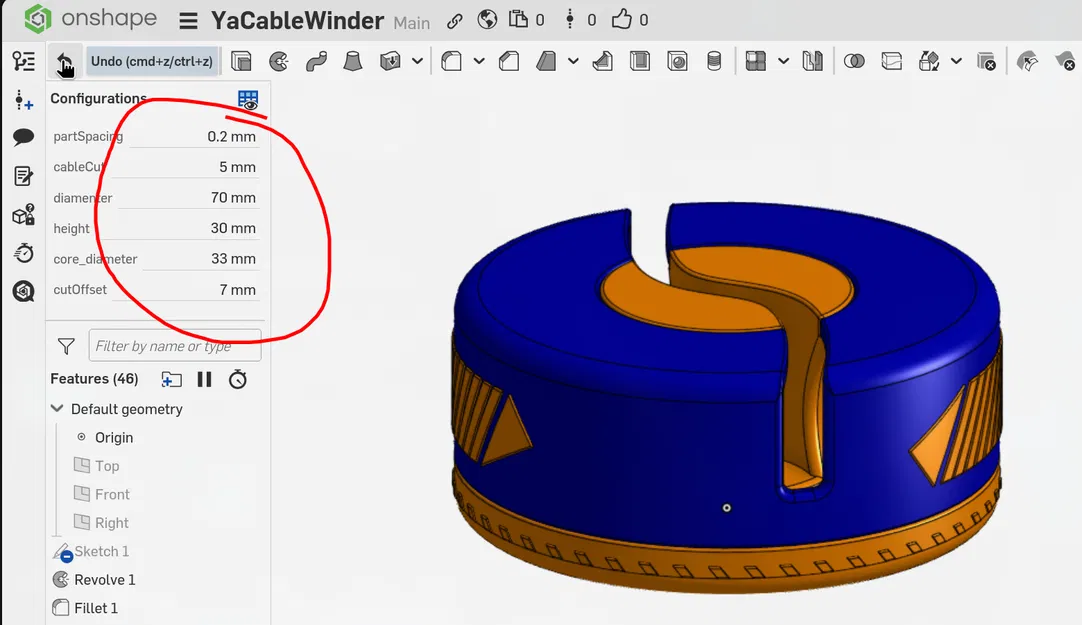1082x625 pixels.
Task: Like the document with thumbs up
Action: click(620, 19)
